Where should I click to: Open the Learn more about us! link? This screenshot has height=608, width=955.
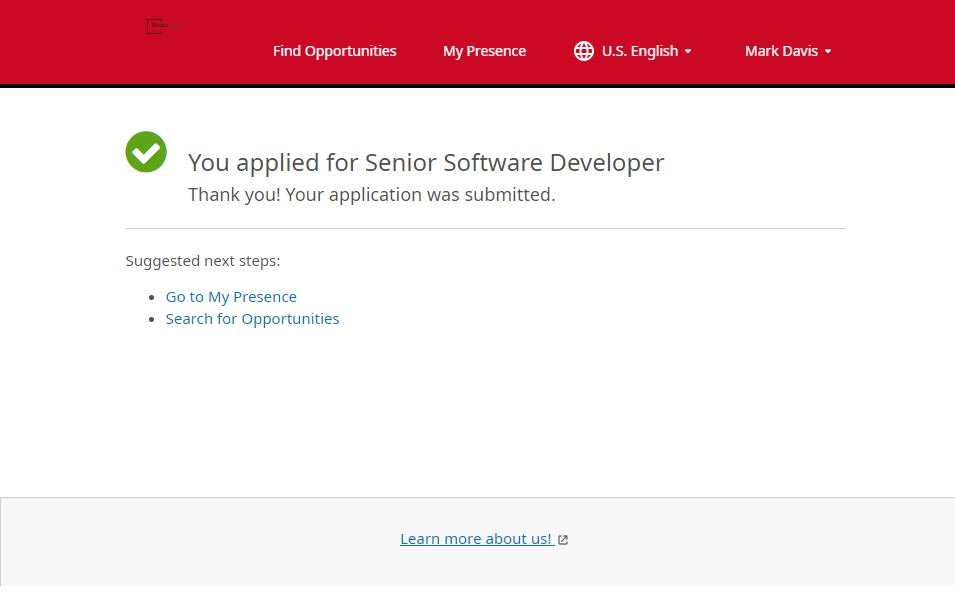tap(476, 539)
